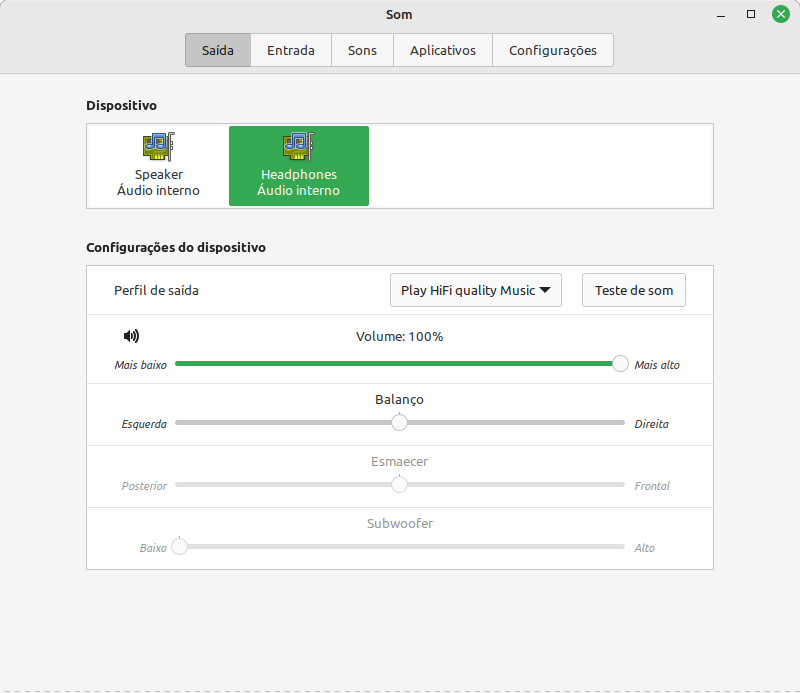
Task: Maximize the Som window
Action: pos(751,14)
